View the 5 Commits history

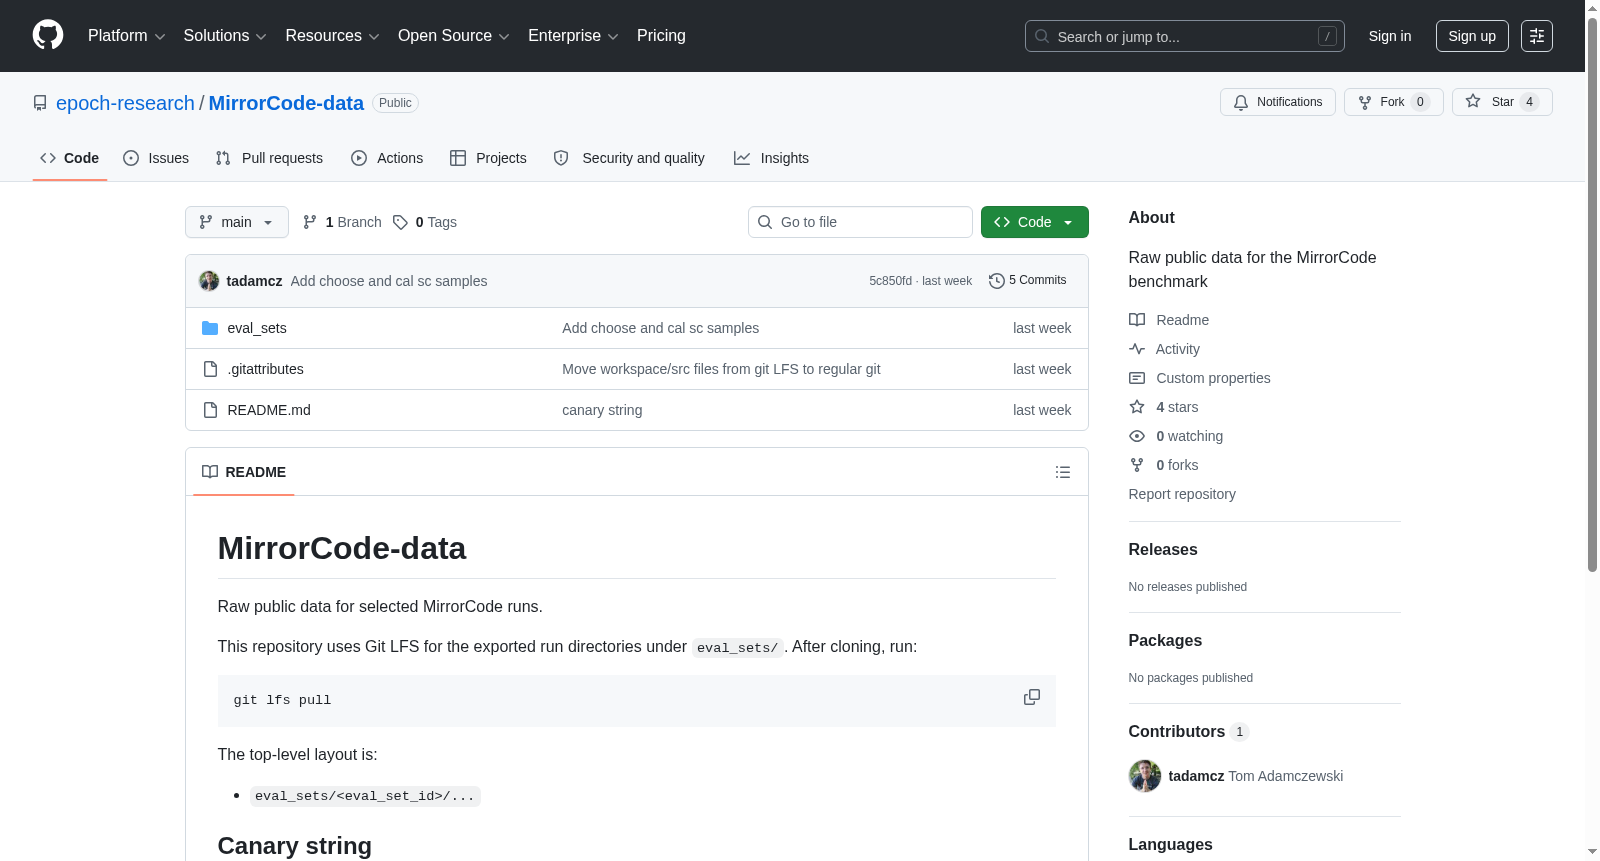1028,280
